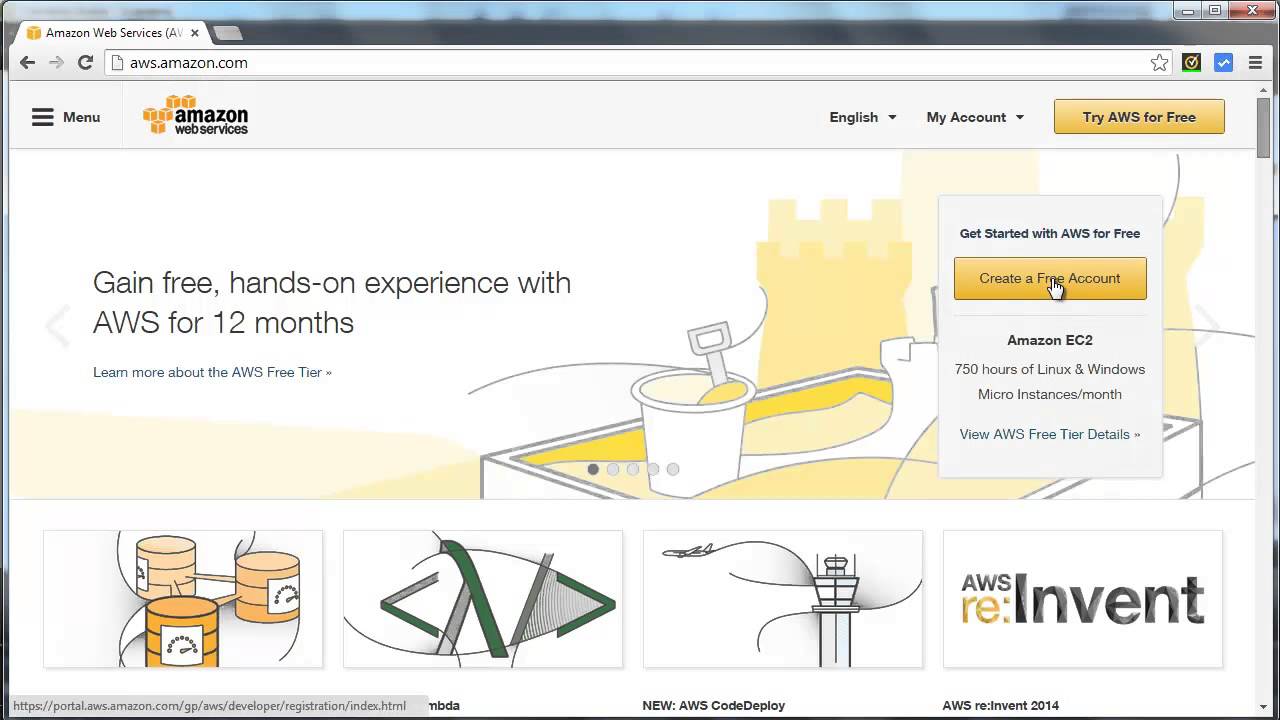The height and width of the screenshot is (720, 1280).
Task: Bookmark this page with the star icon
Action: 1159,63
